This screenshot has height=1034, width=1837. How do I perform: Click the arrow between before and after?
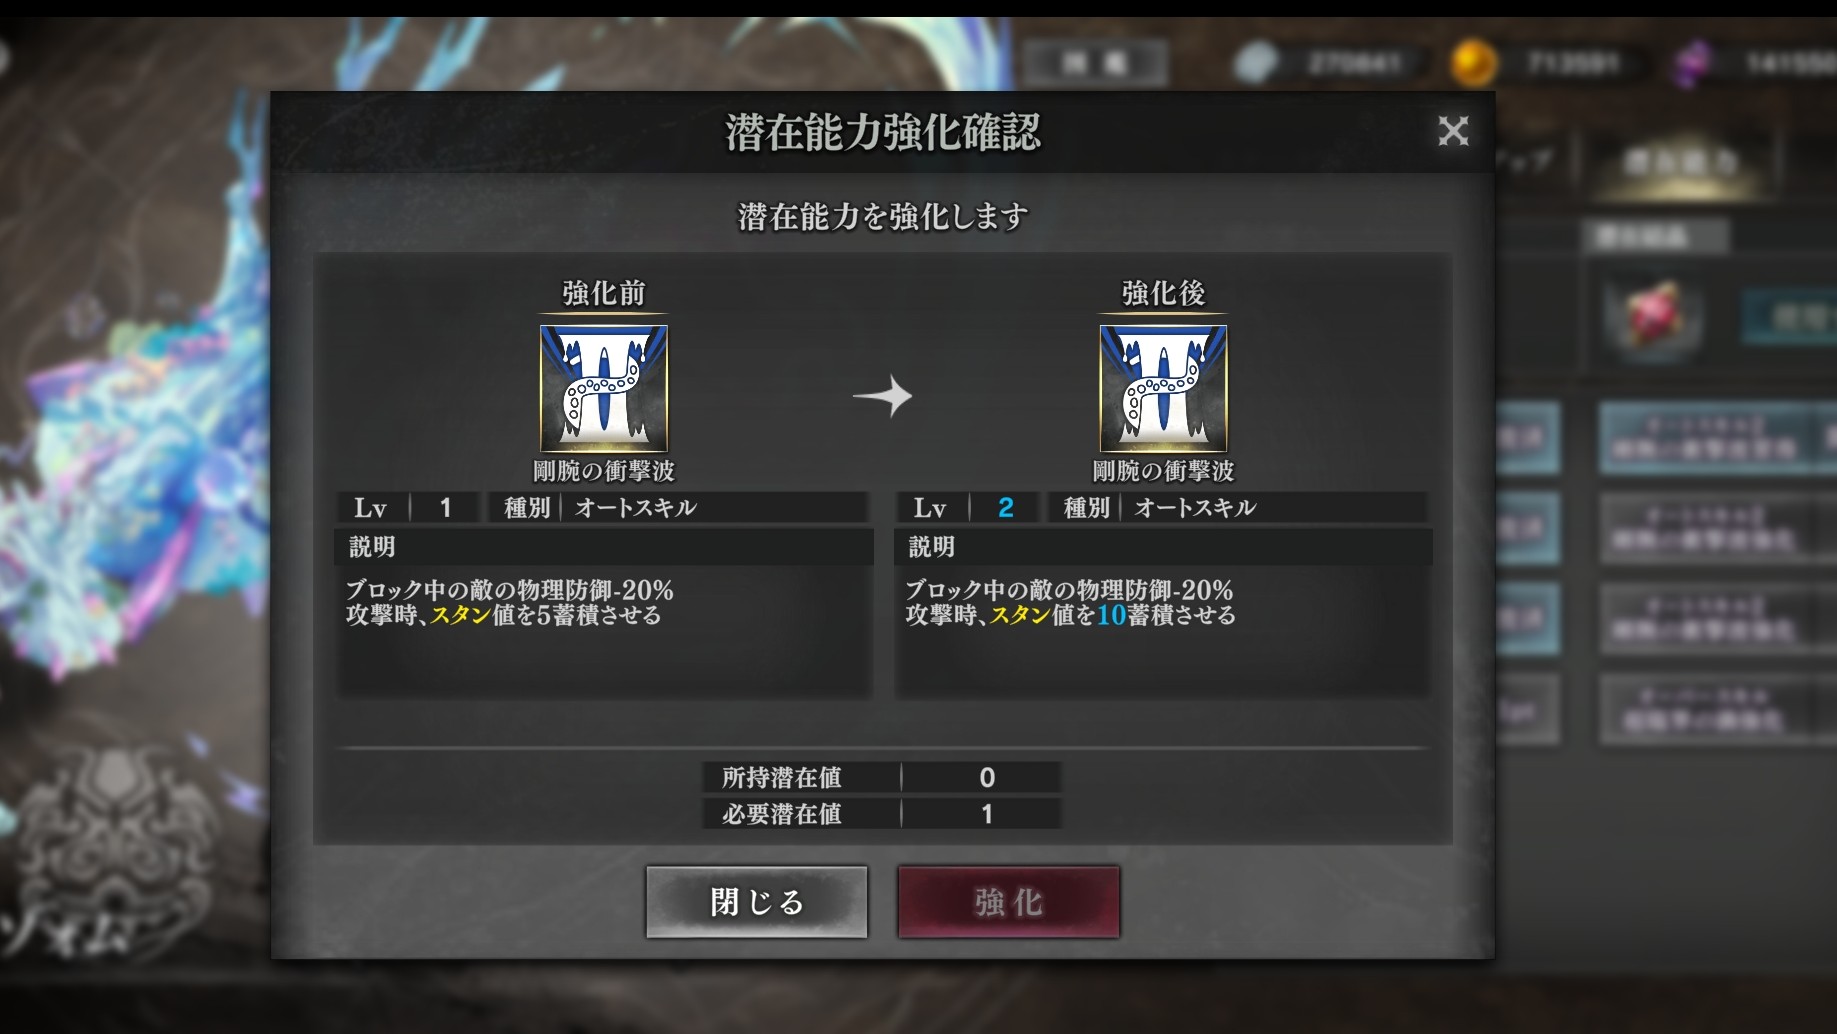(x=882, y=396)
